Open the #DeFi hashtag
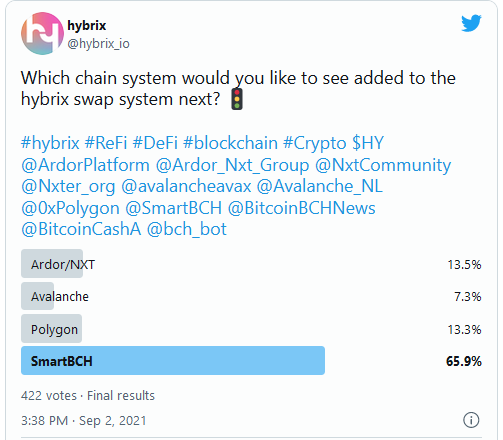This screenshot has width=503, height=440. tap(155, 143)
